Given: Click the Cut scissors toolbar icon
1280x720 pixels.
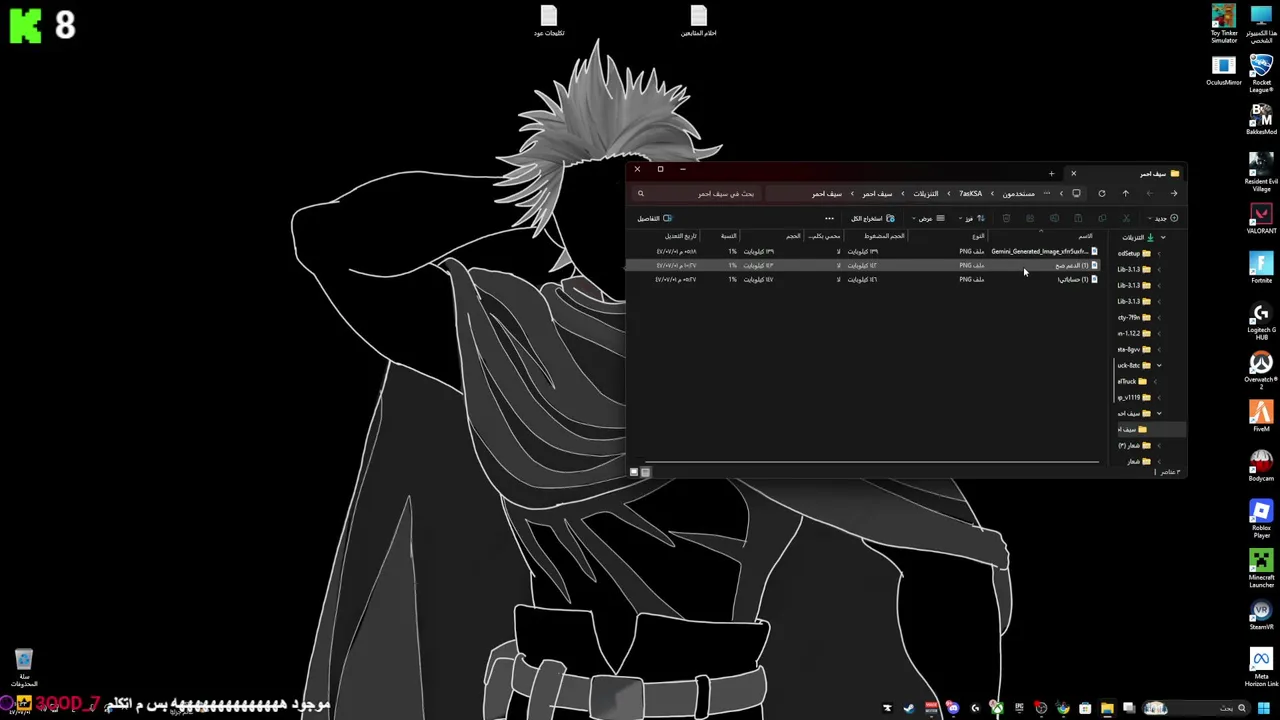Looking at the screenshot, I should coord(1126,218).
